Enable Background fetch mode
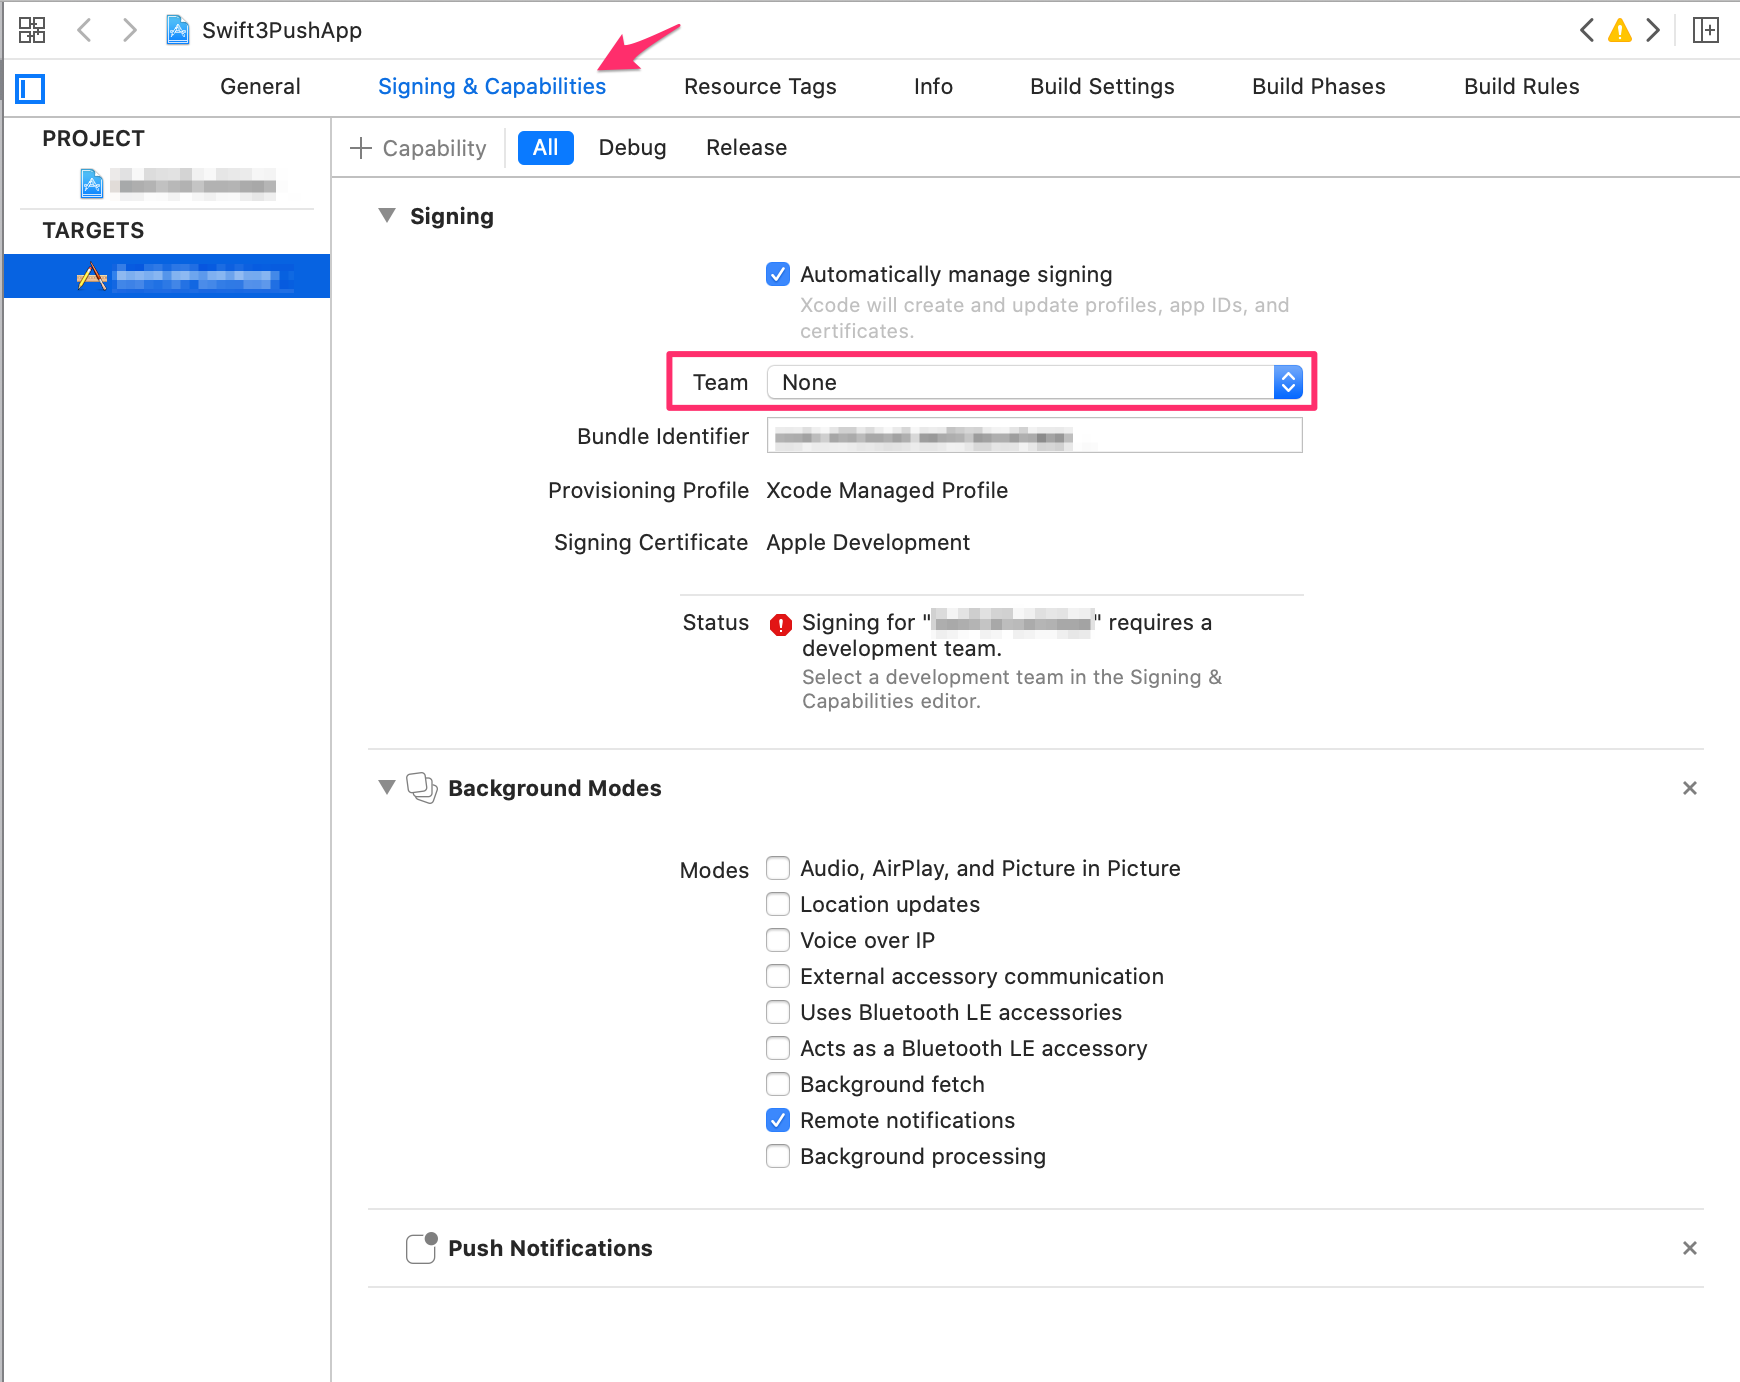Viewport: 1740px width, 1382px height. [x=778, y=1084]
